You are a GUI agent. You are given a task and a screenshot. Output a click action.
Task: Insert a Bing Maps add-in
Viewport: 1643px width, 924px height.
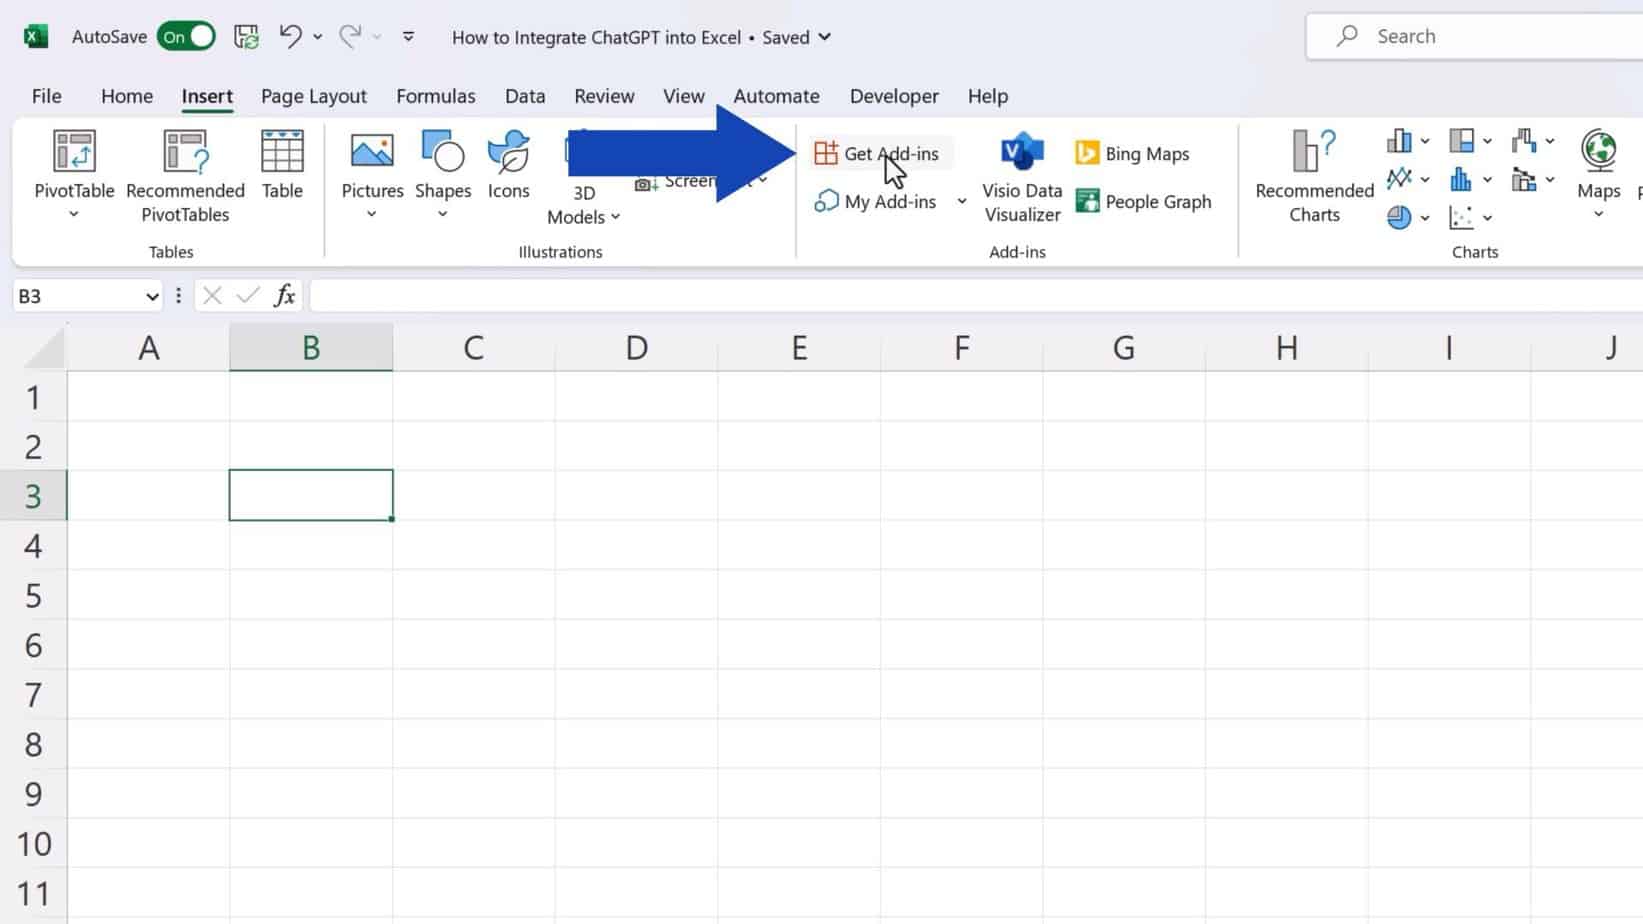point(1133,152)
